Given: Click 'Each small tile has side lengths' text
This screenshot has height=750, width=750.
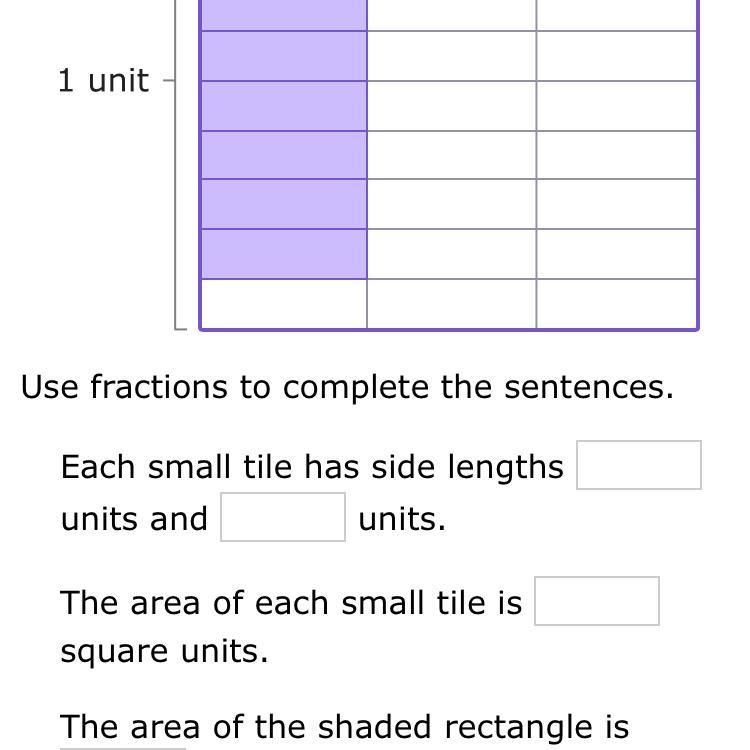Looking at the screenshot, I should 312,467.
